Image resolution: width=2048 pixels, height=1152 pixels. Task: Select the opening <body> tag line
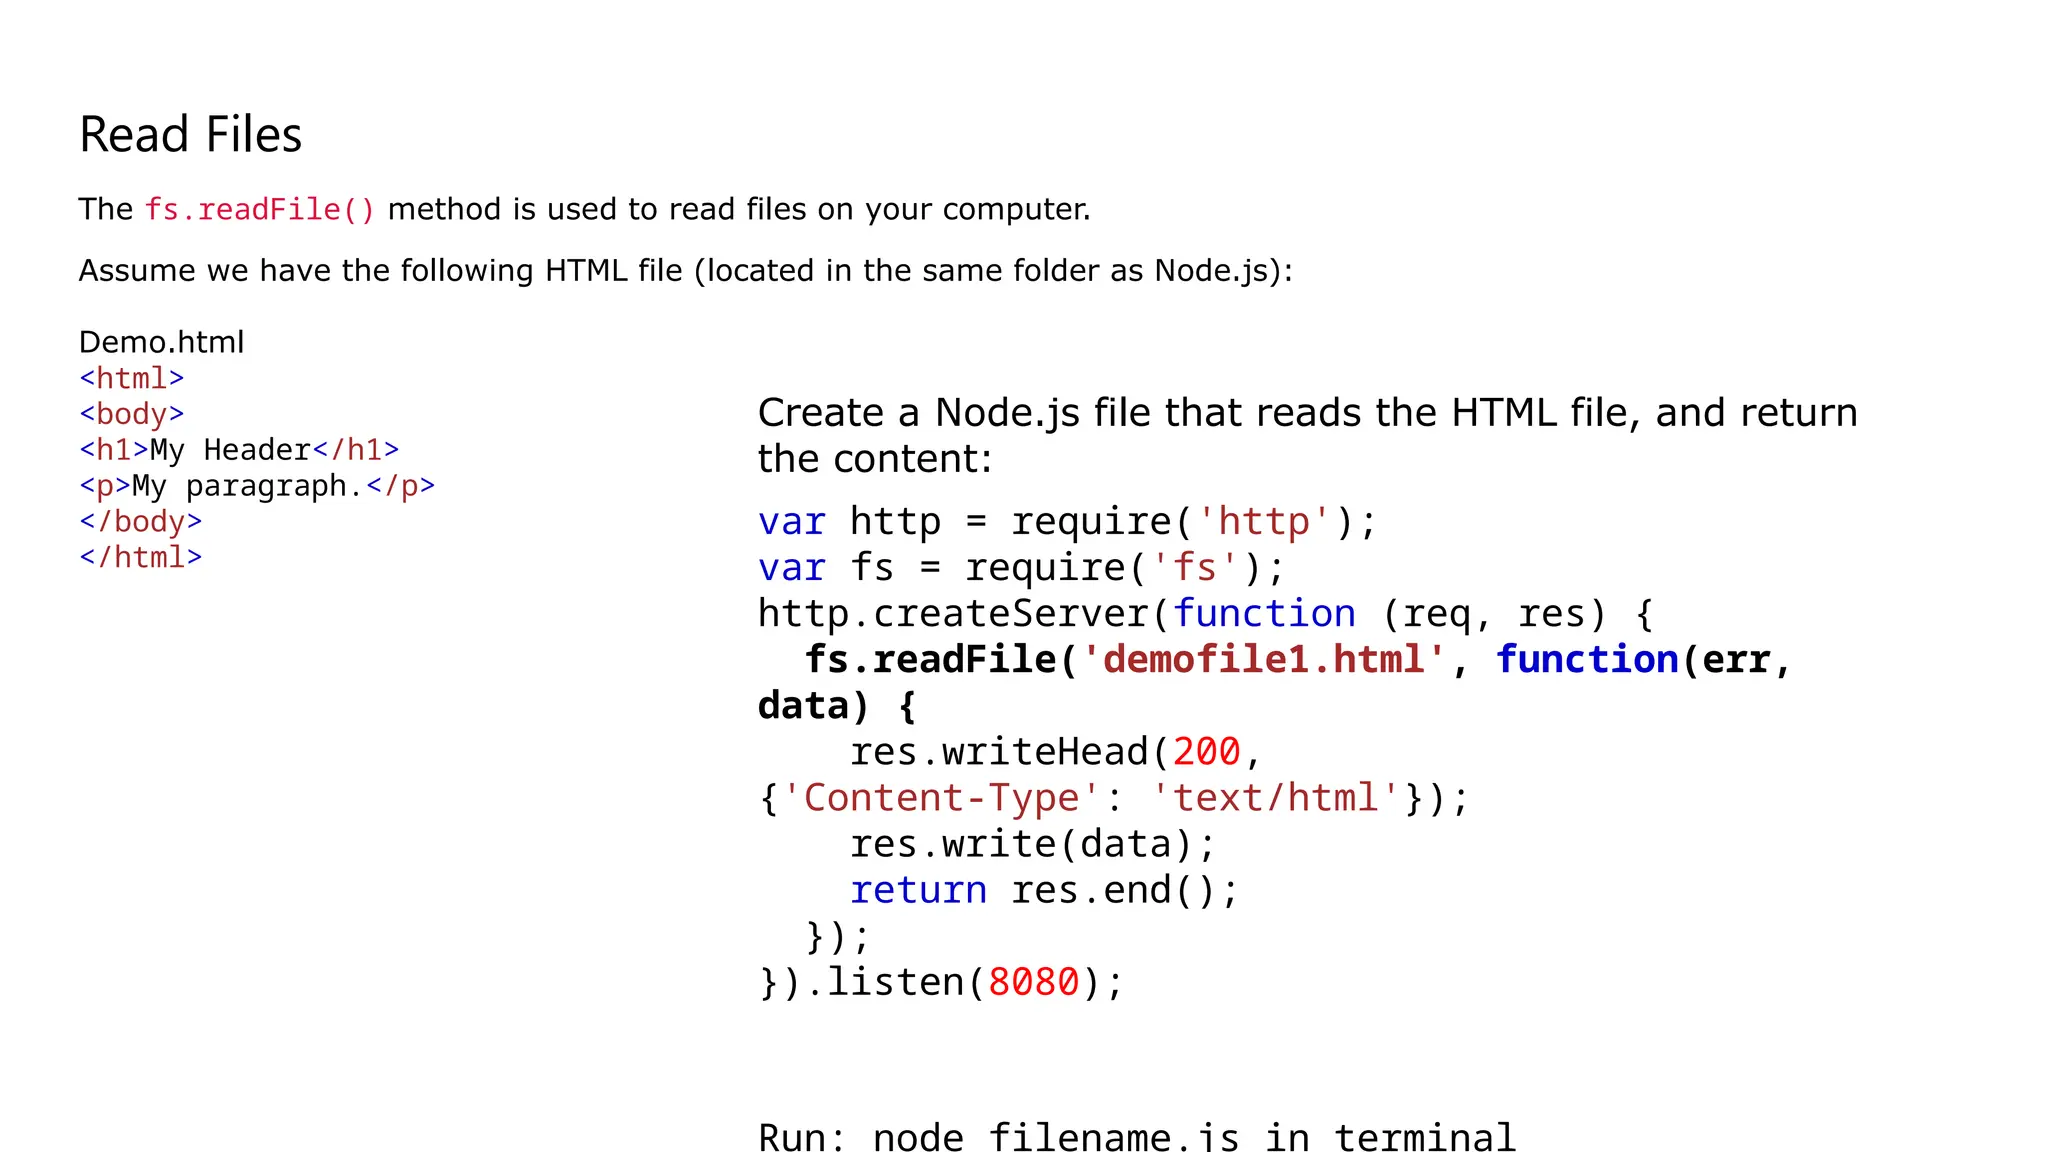(132, 414)
